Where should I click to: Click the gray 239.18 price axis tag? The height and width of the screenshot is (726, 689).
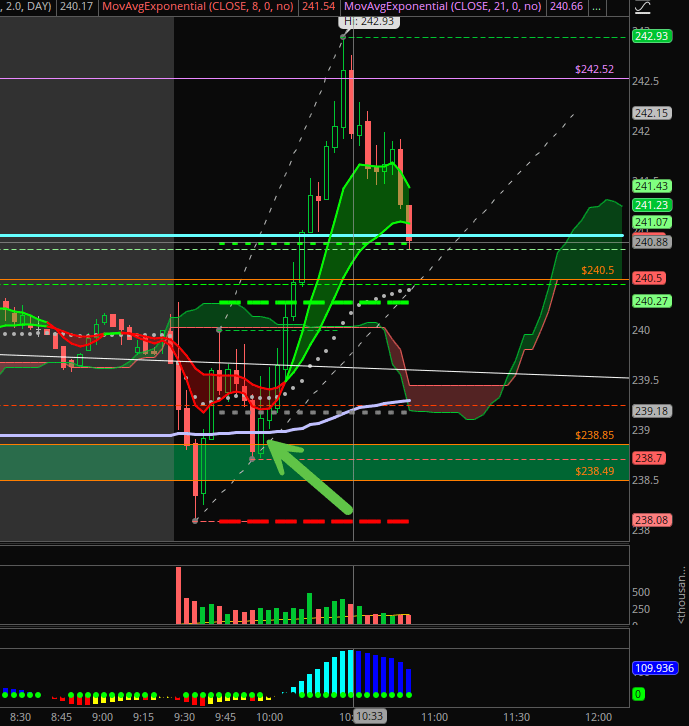coord(650,411)
